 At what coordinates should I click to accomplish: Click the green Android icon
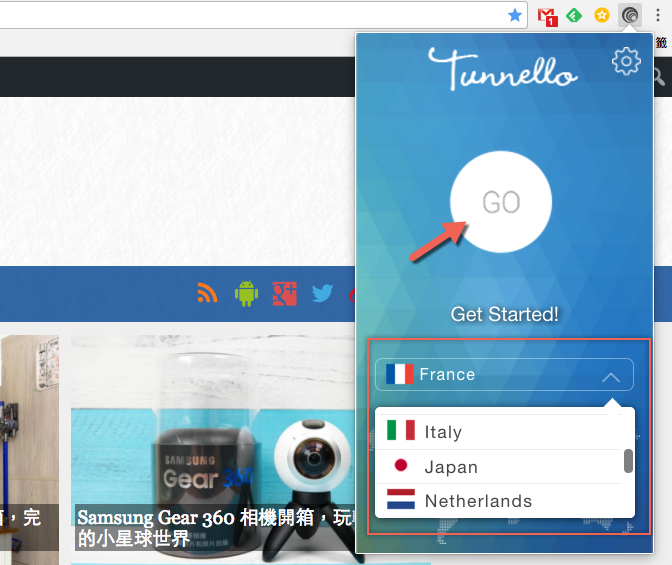tap(246, 294)
